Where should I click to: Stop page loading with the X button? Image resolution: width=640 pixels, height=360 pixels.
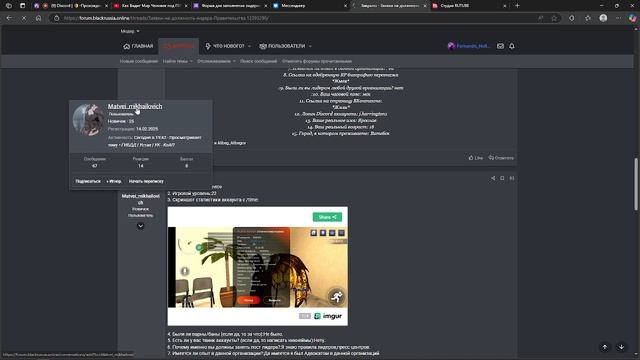[x=24, y=18]
